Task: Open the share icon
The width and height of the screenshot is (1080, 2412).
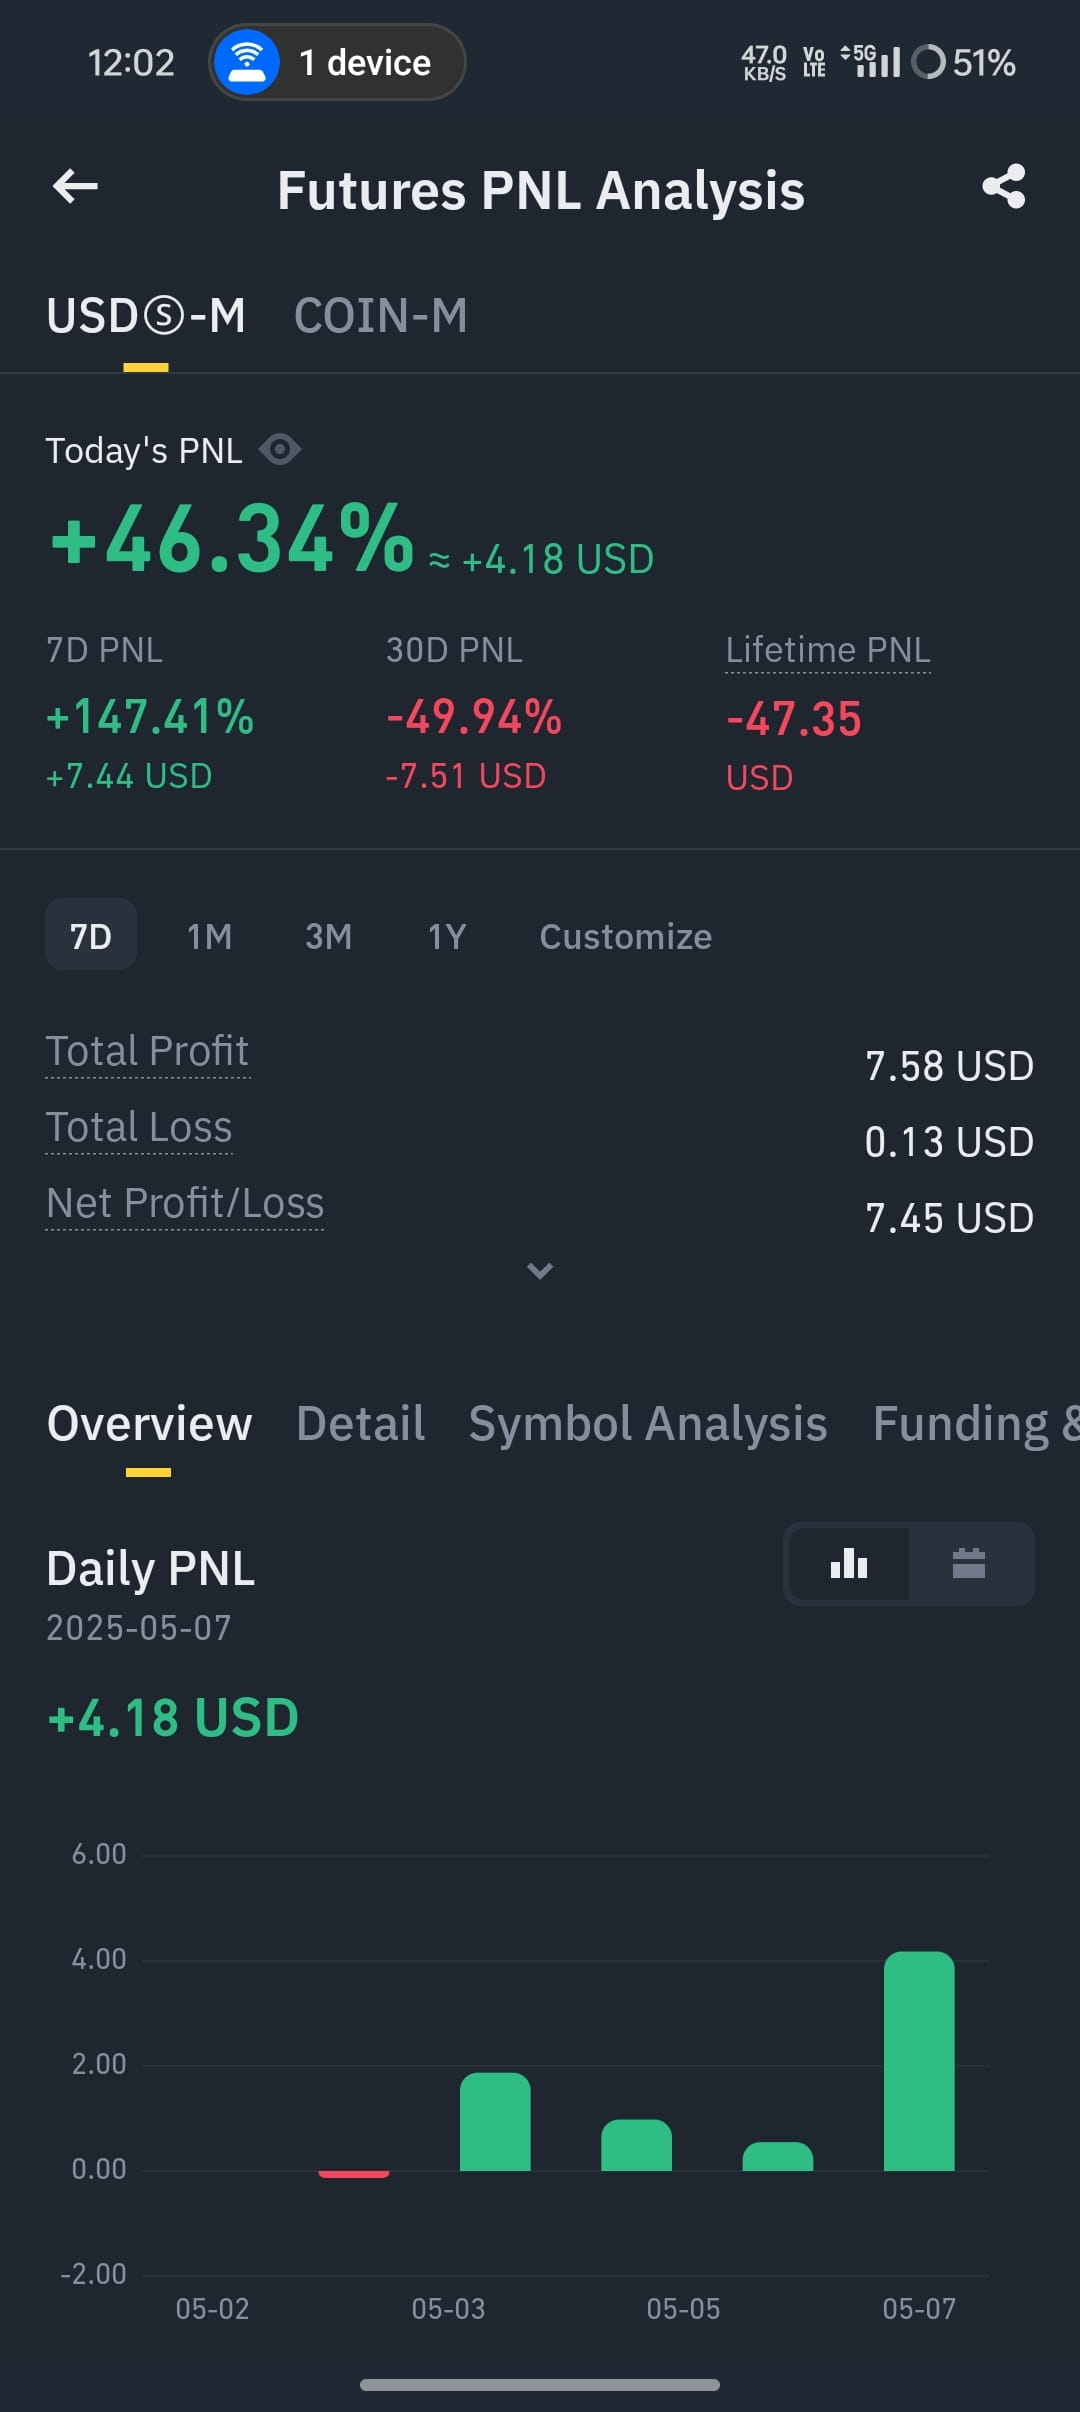Action: (1004, 186)
